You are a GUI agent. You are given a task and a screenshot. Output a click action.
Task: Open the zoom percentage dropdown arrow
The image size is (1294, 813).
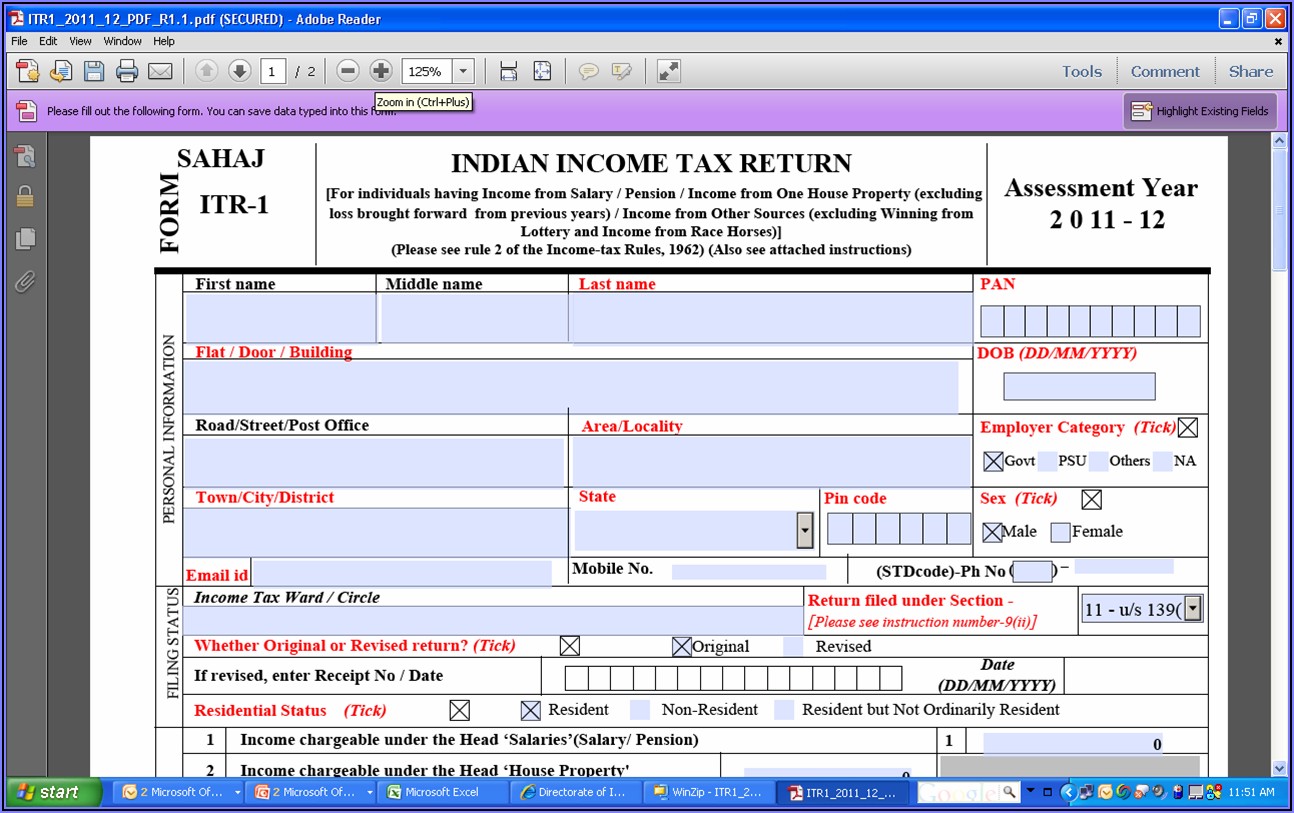[463, 71]
